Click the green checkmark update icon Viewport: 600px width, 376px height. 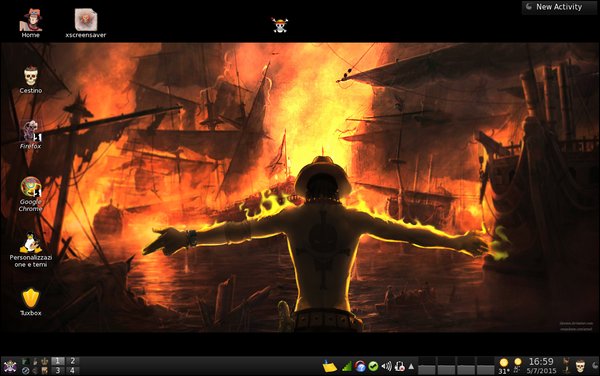pos(373,366)
